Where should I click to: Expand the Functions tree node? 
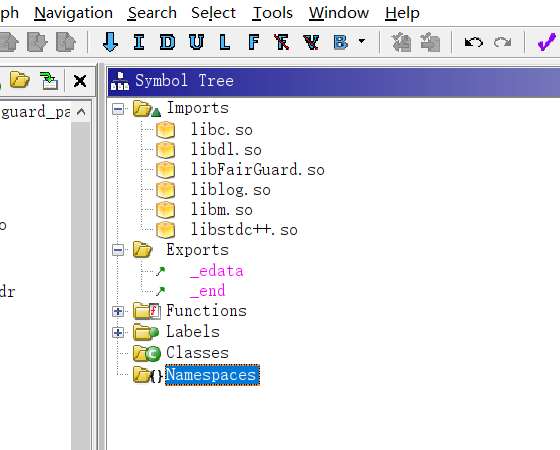(x=118, y=311)
